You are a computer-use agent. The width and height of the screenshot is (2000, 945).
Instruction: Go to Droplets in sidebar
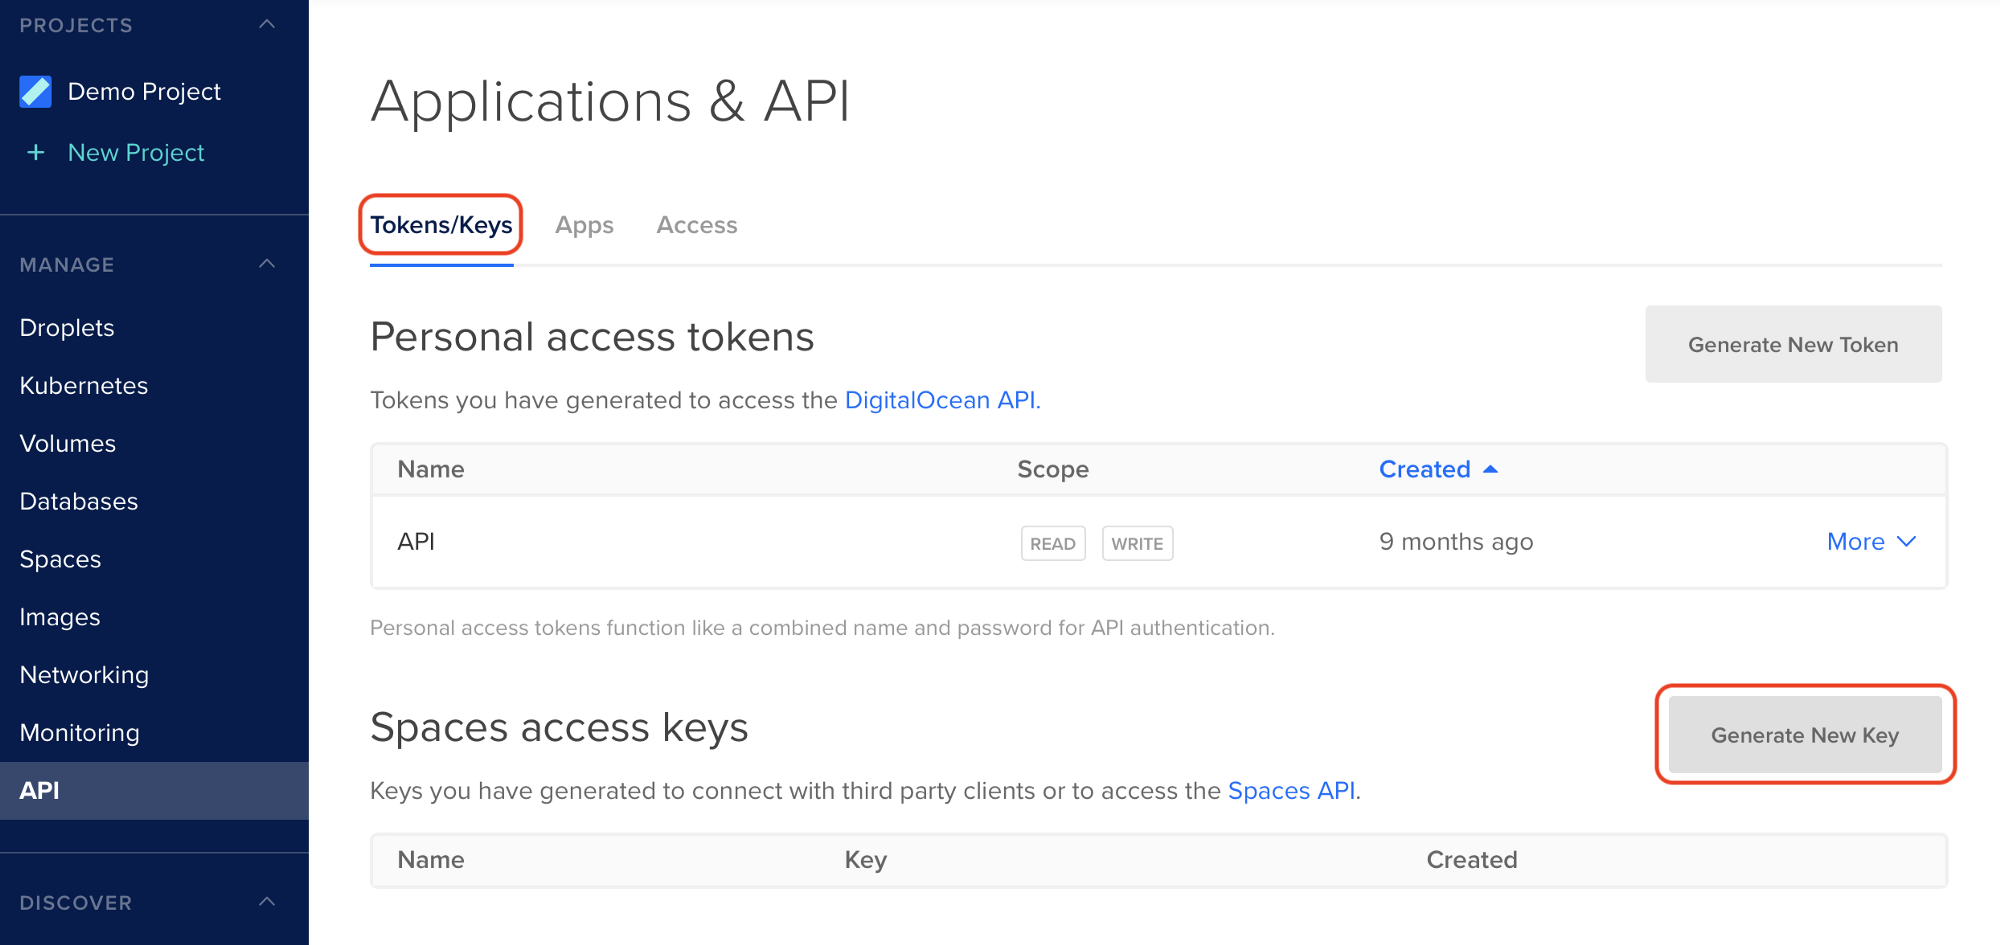(67, 328)
